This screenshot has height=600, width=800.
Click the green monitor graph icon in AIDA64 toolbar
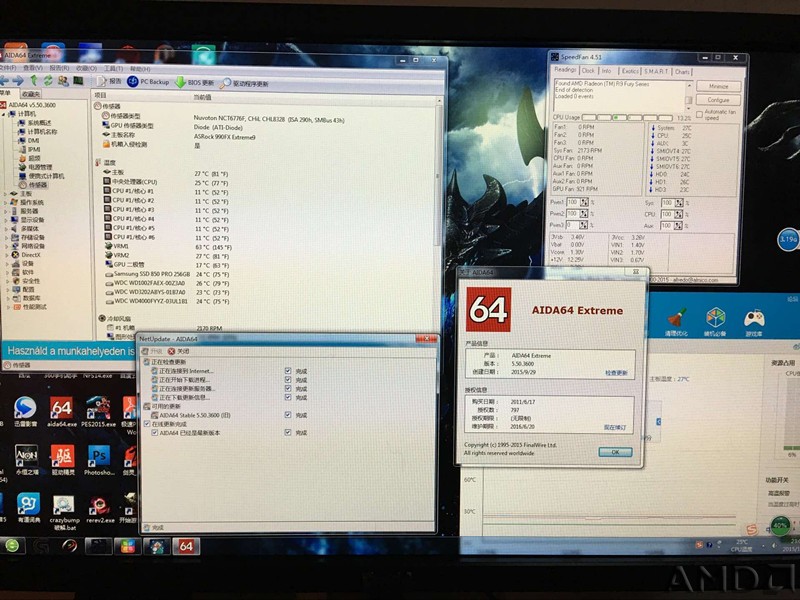(78, 81)
